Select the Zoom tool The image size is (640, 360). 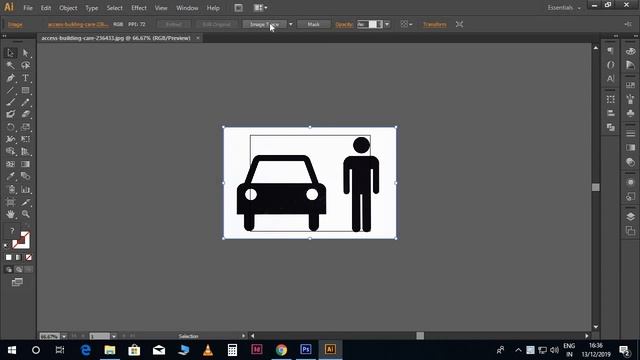click(25, 214)
